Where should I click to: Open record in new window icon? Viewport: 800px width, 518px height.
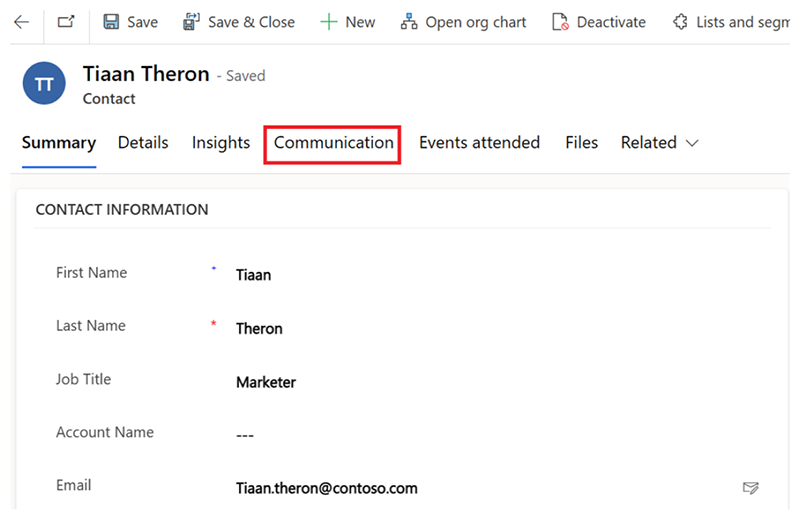click(x=66, y=22)
